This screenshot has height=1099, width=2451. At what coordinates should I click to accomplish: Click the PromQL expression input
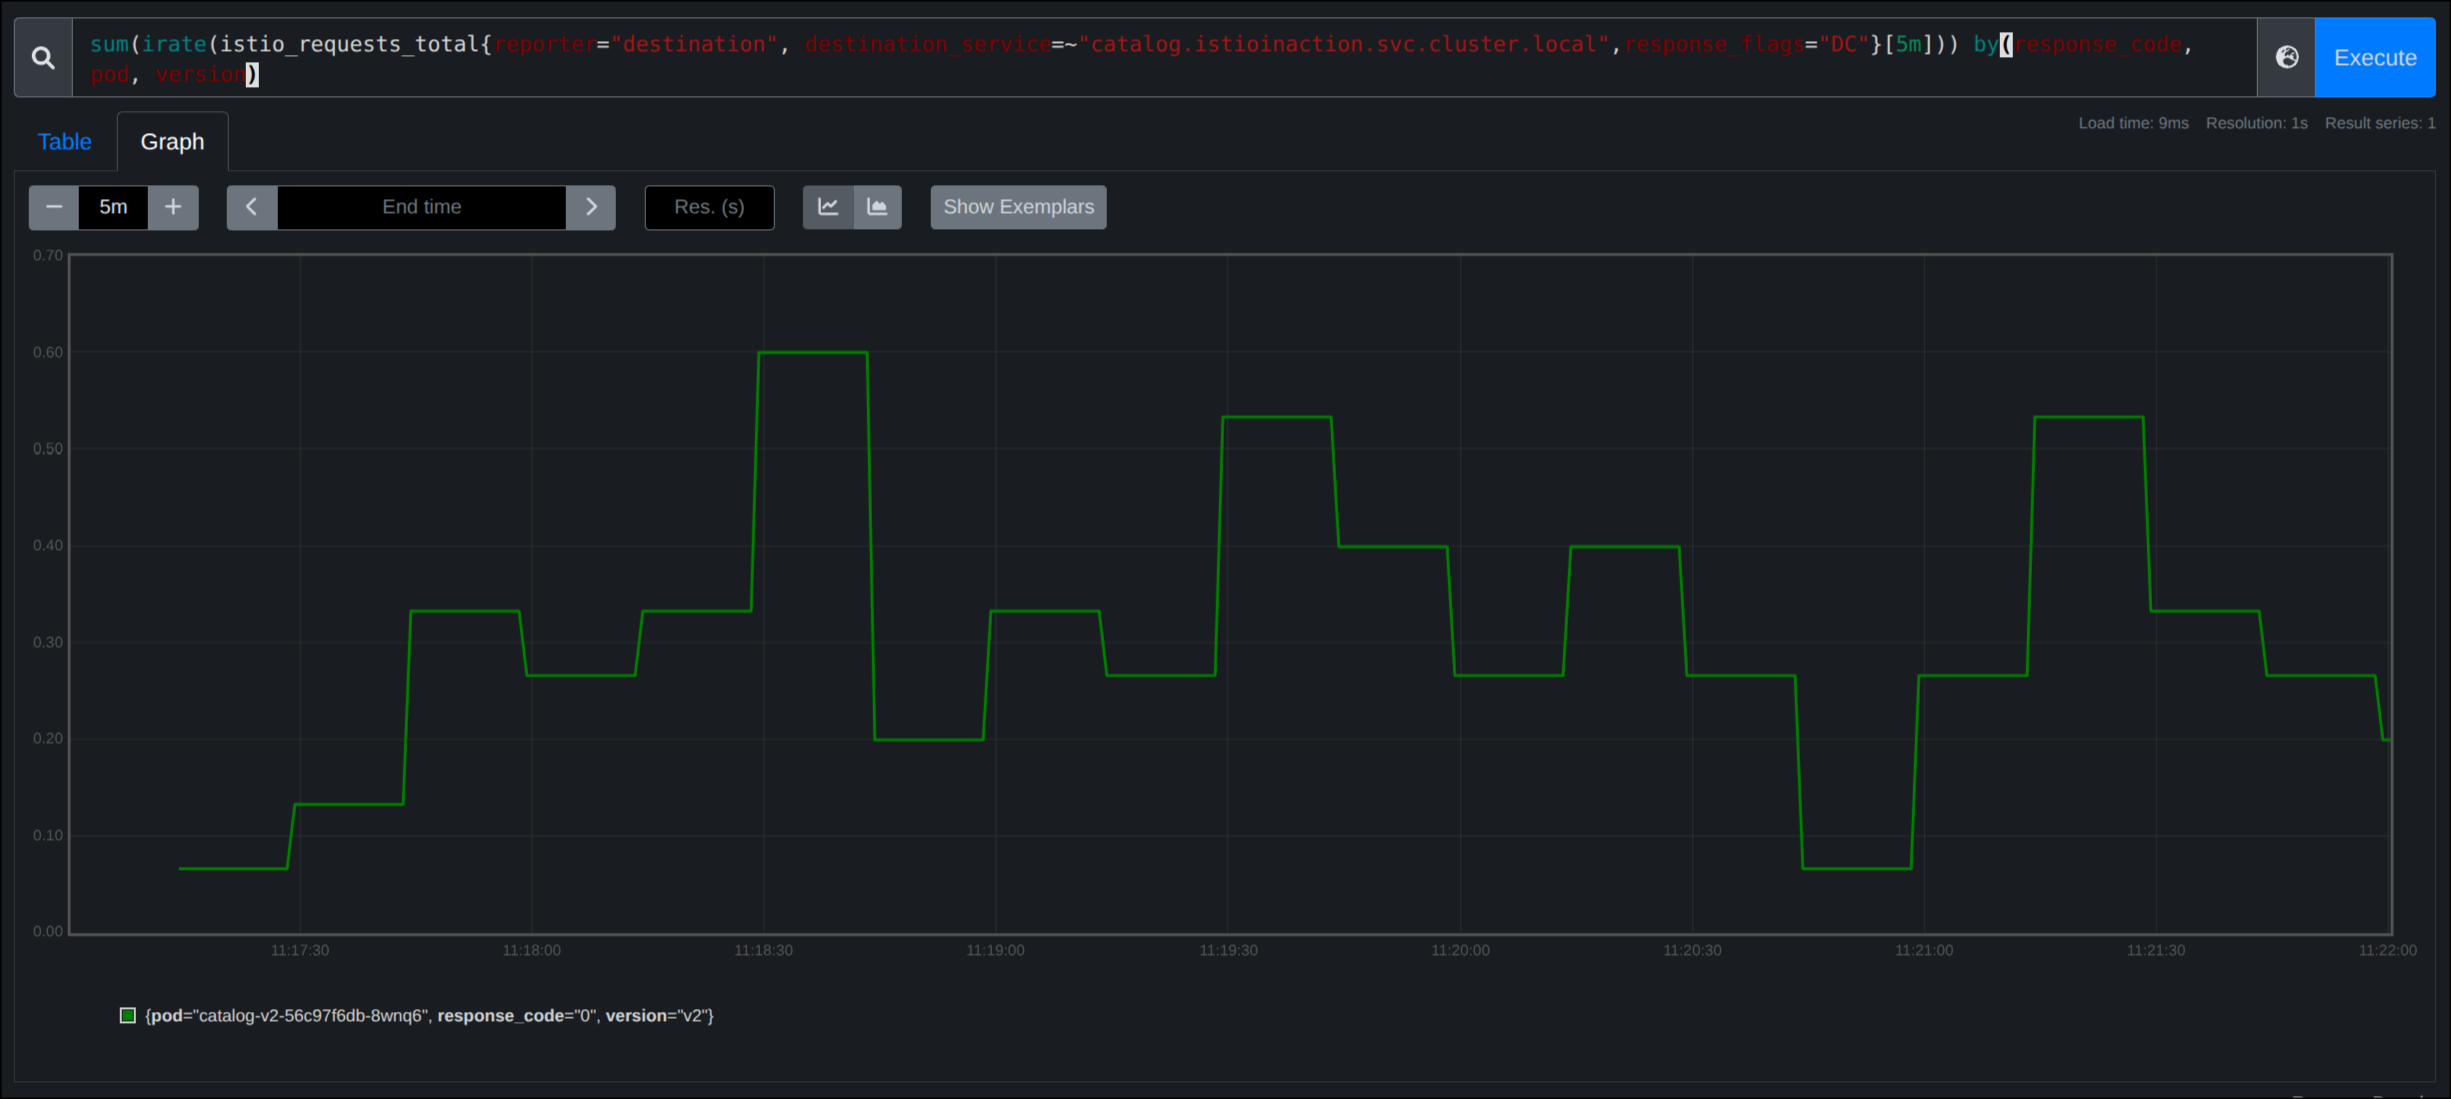pyautogui.click(x=1164, y=58)
